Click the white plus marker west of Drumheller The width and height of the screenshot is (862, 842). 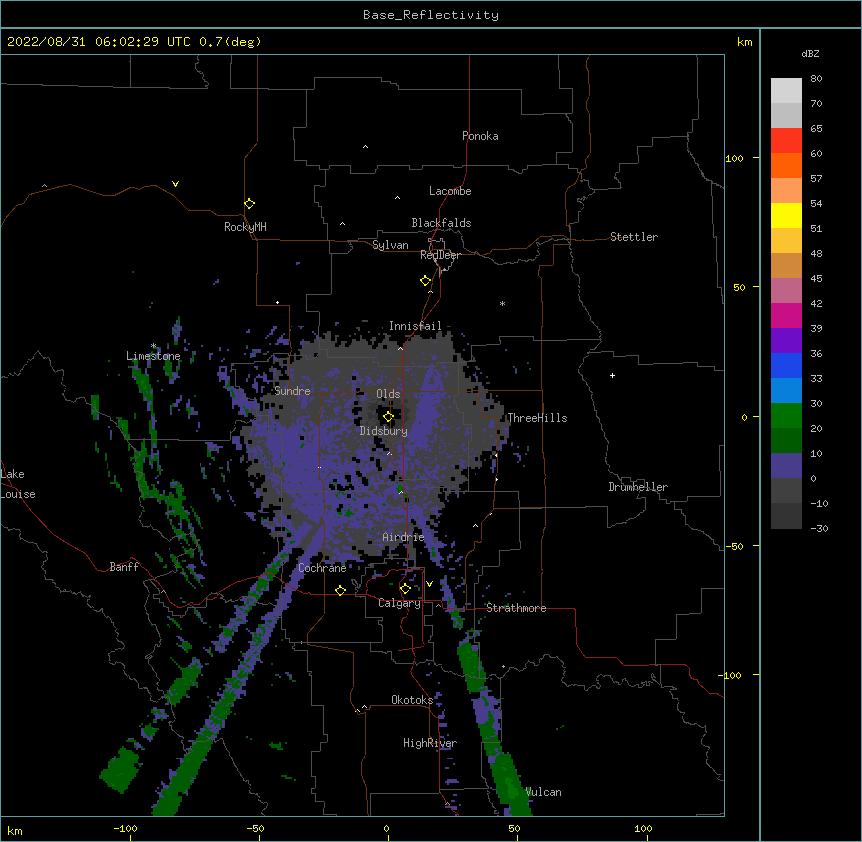(612, 375)
